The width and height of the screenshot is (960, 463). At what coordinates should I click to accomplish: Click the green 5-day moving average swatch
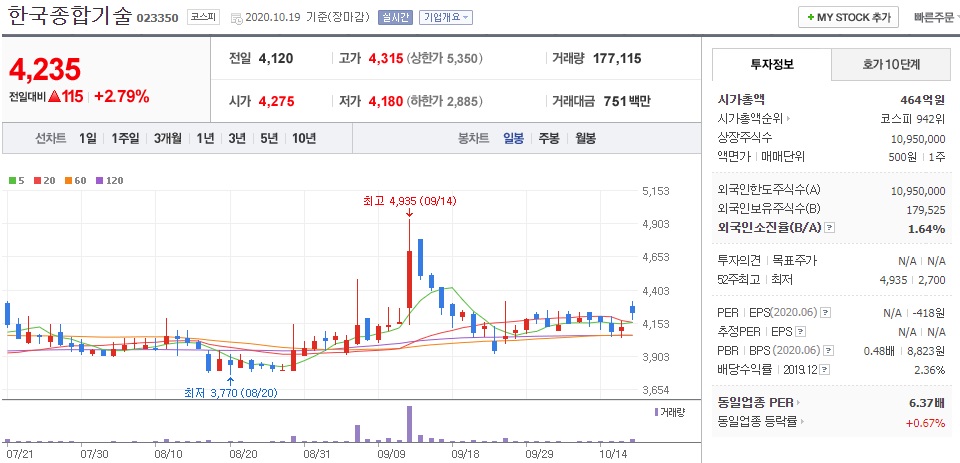pos(12,181)
